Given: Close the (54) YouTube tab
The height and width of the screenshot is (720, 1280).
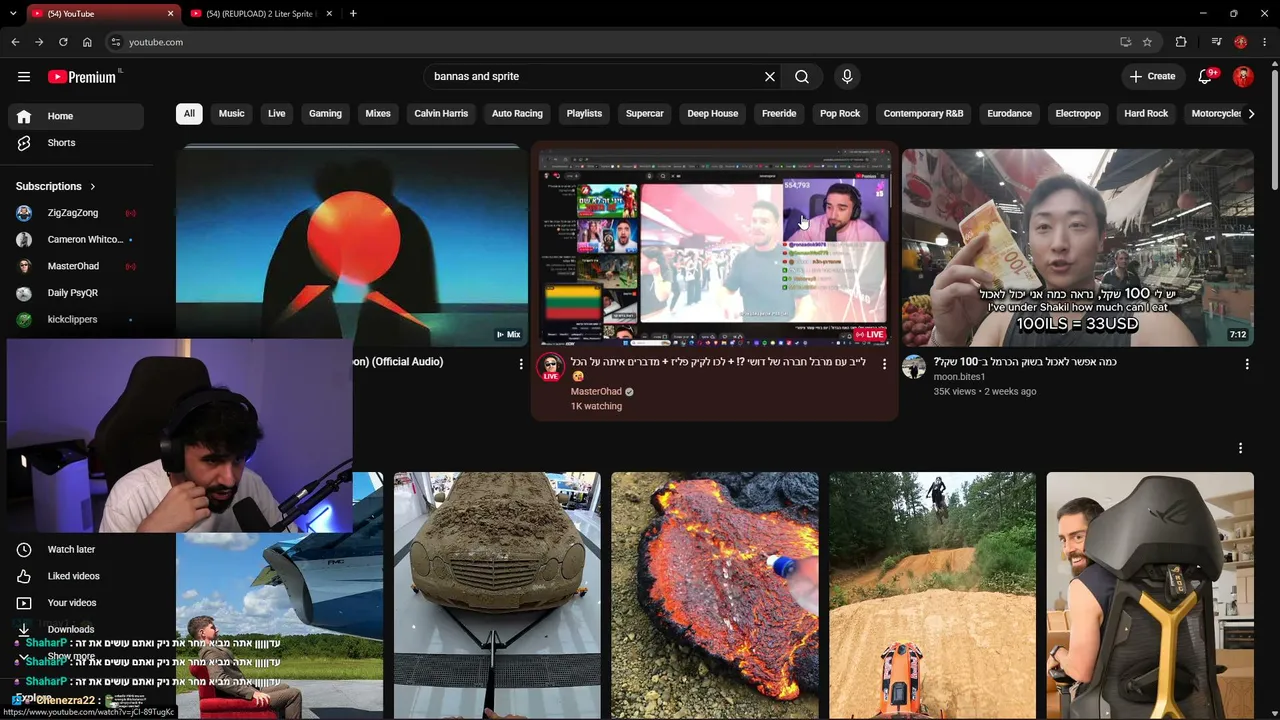Looking at the screenshot, I should click(170, 14).
